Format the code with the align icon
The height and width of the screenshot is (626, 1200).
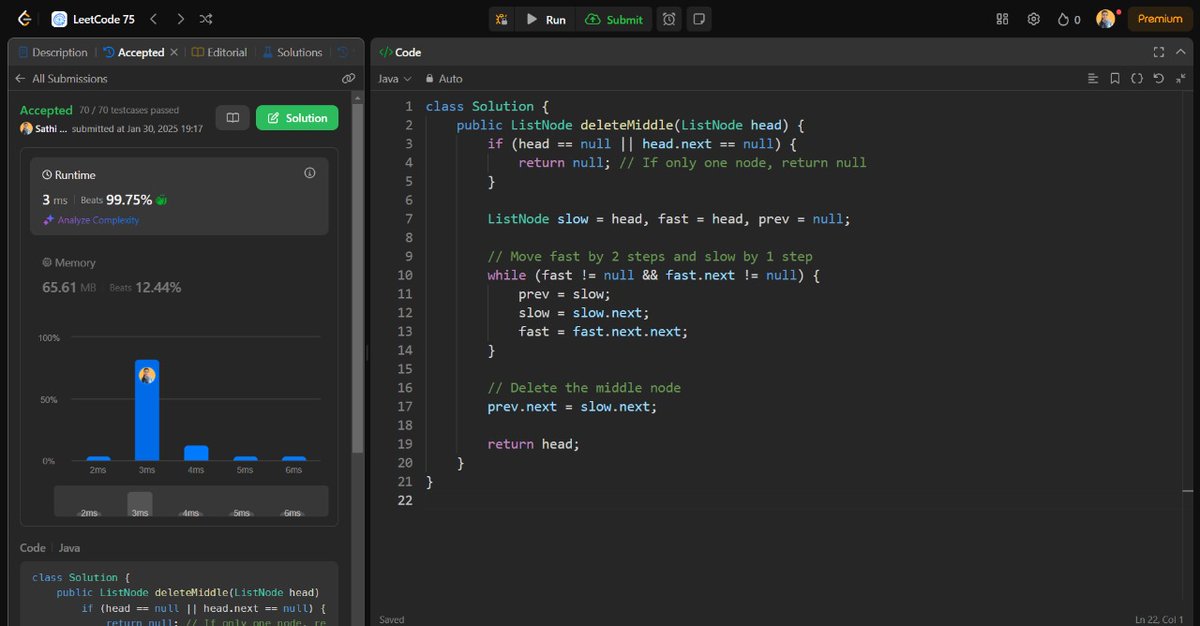pos(1093,78)
